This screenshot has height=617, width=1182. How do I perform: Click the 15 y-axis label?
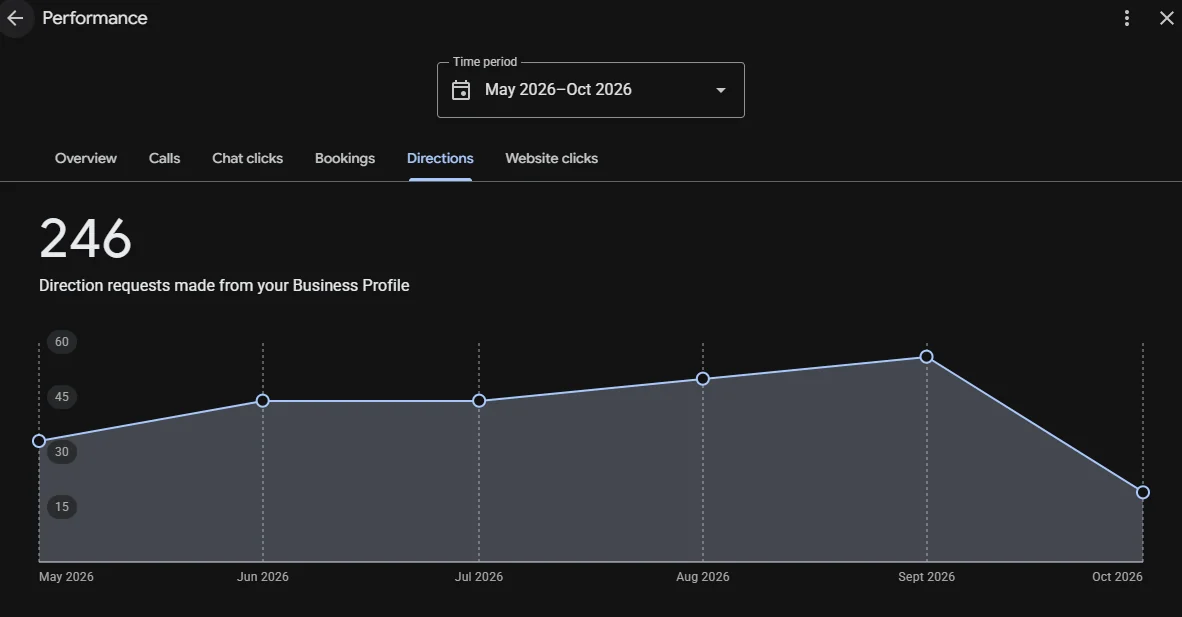tap(62, 507)
